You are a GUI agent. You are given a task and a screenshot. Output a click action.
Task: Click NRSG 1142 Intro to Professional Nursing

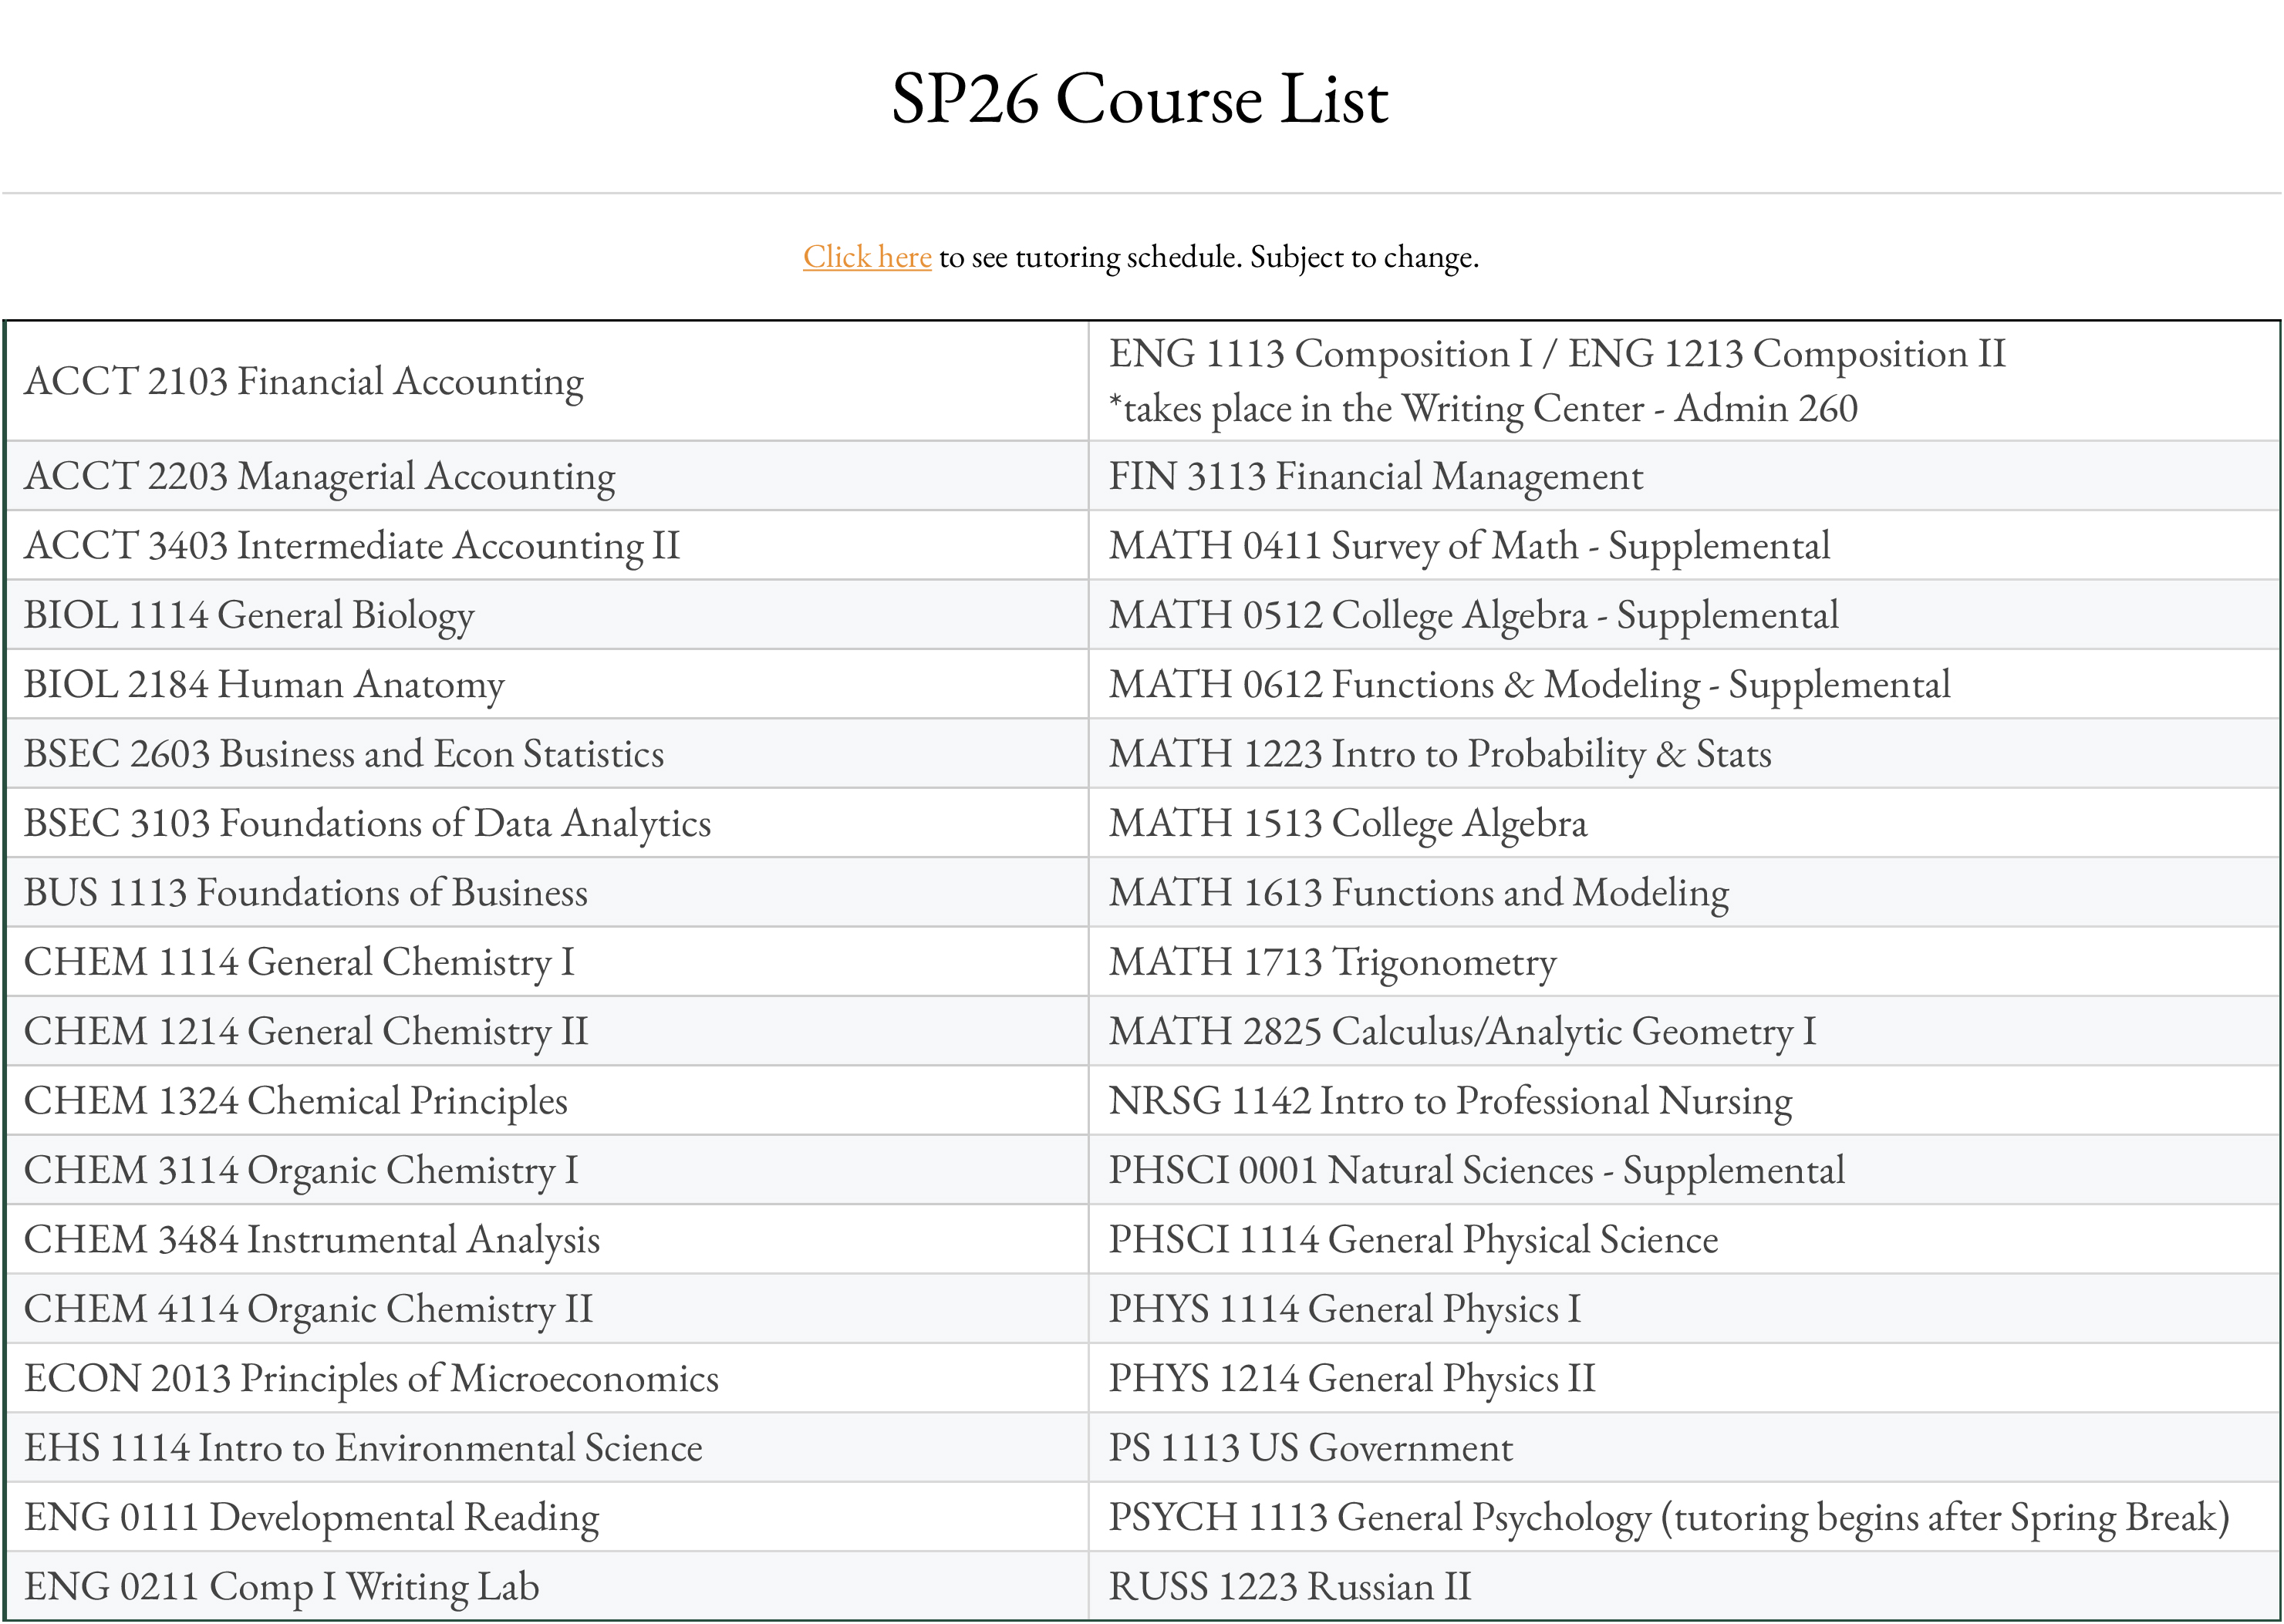tap(1451, 1101)
